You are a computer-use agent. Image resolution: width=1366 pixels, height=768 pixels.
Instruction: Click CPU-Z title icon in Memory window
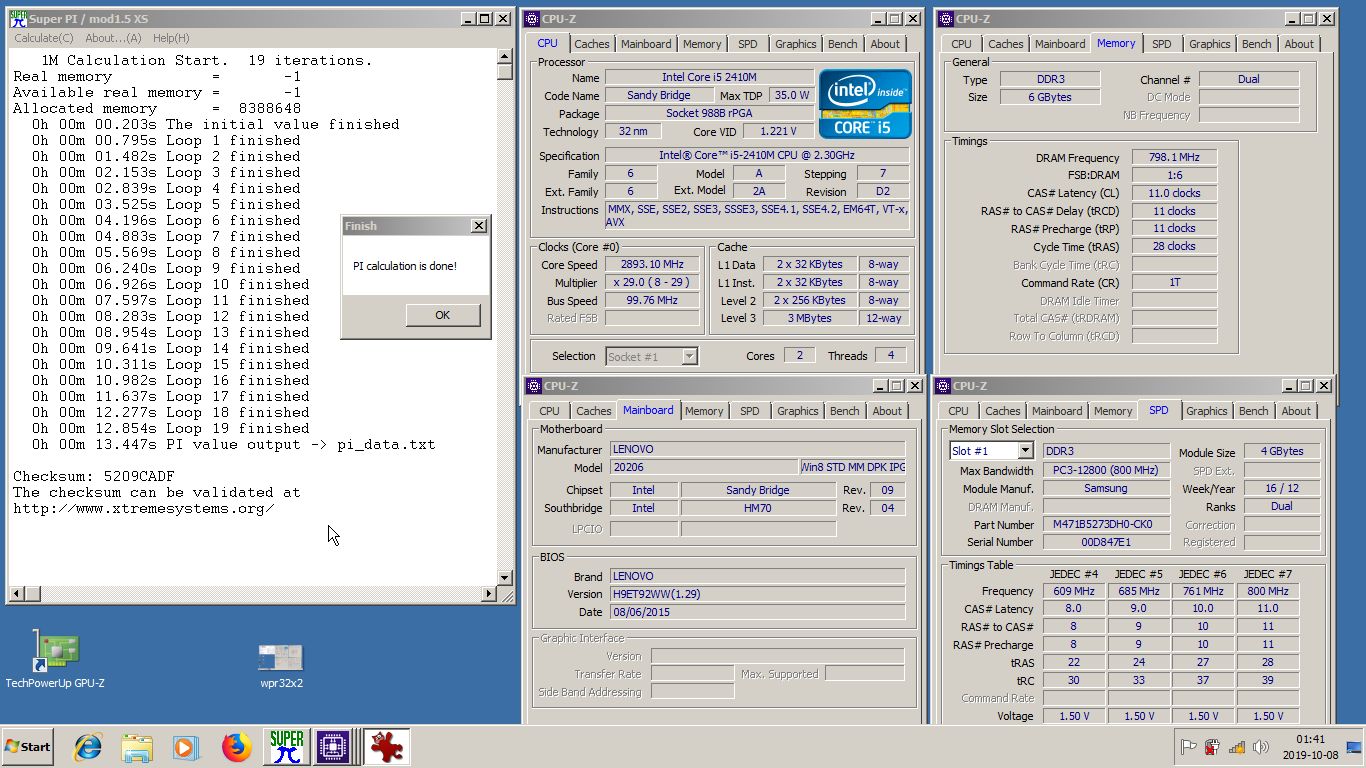tap(946, 18)
